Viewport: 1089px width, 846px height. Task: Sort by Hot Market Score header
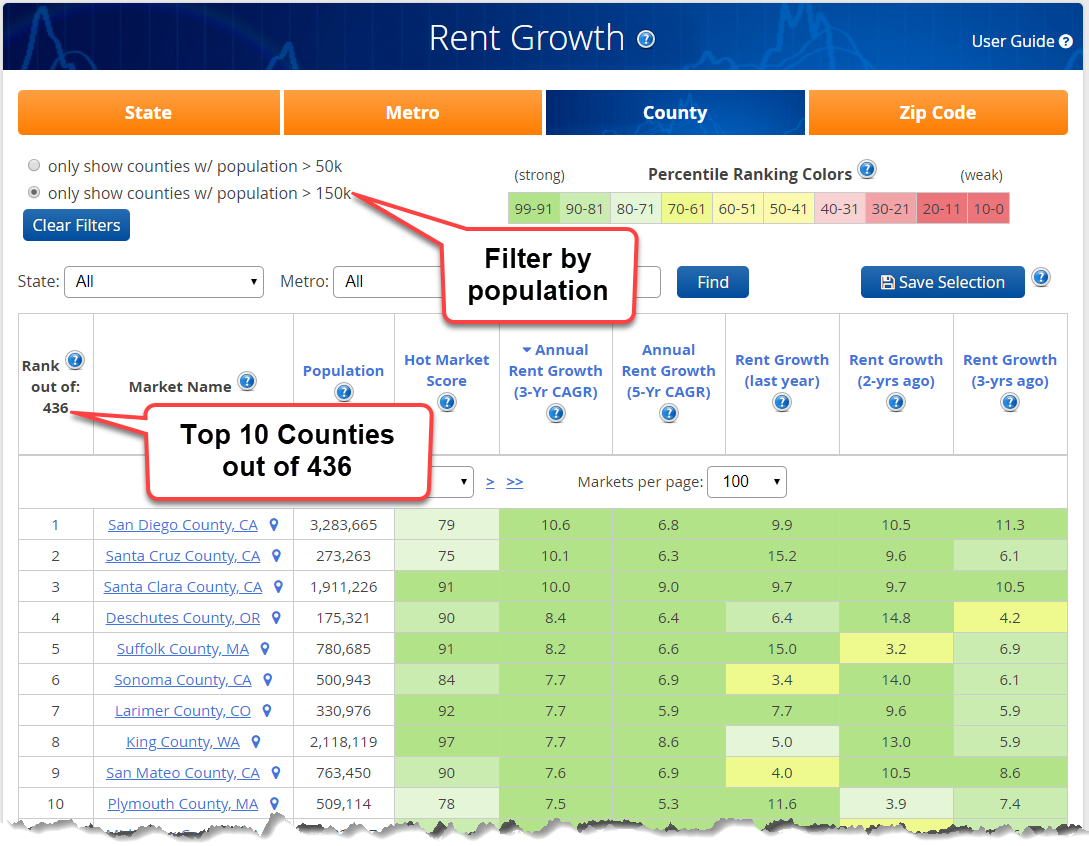click(447, 370)
